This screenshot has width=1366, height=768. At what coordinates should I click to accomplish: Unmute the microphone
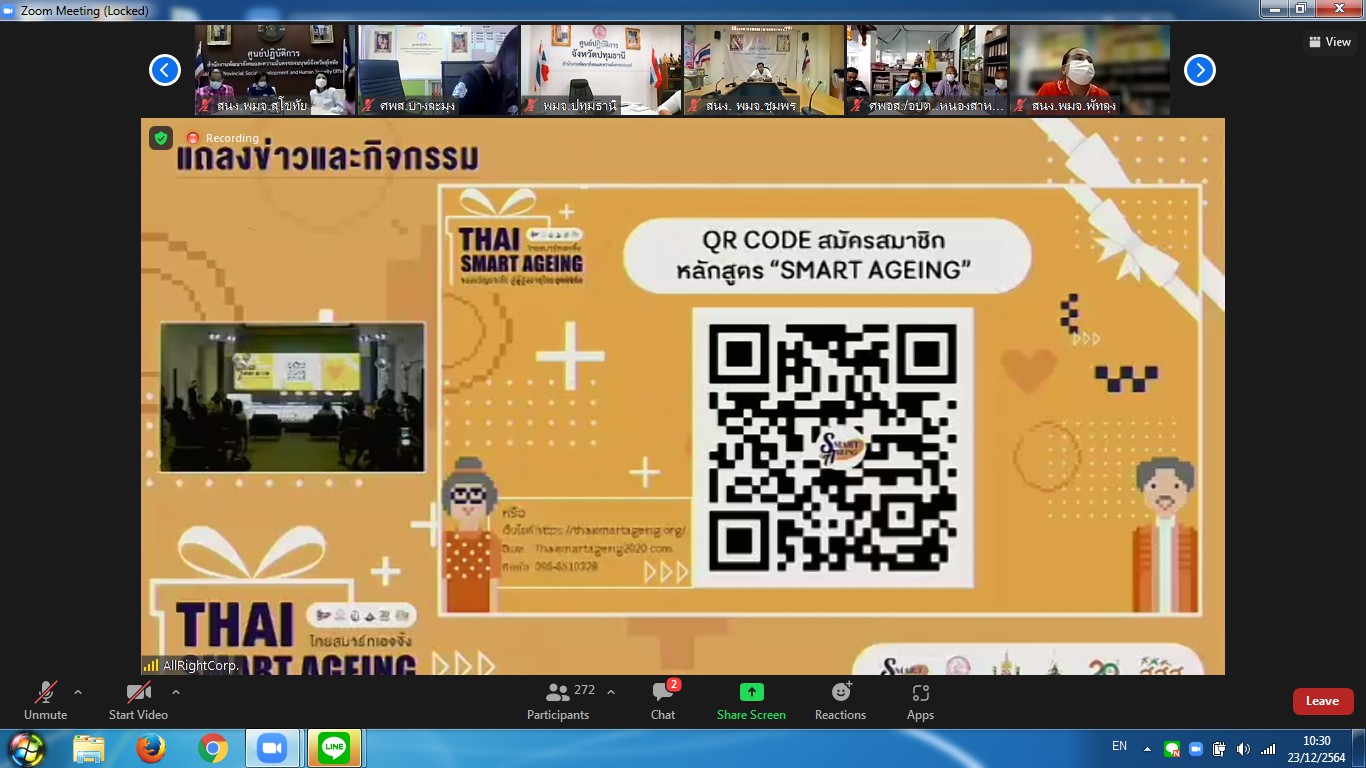pos(45,700)
